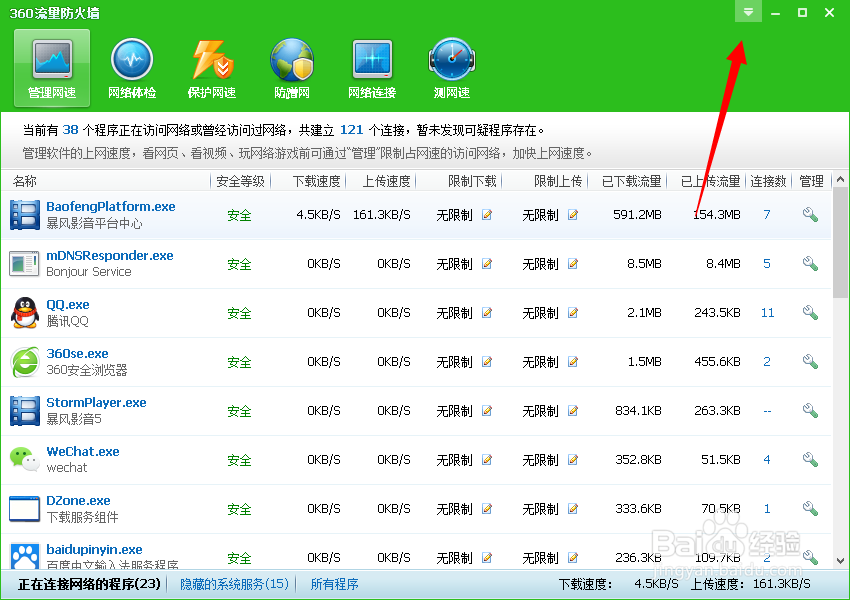
Task: Edit upload limit for WeChat.exe
Action: tap(572, 460)
